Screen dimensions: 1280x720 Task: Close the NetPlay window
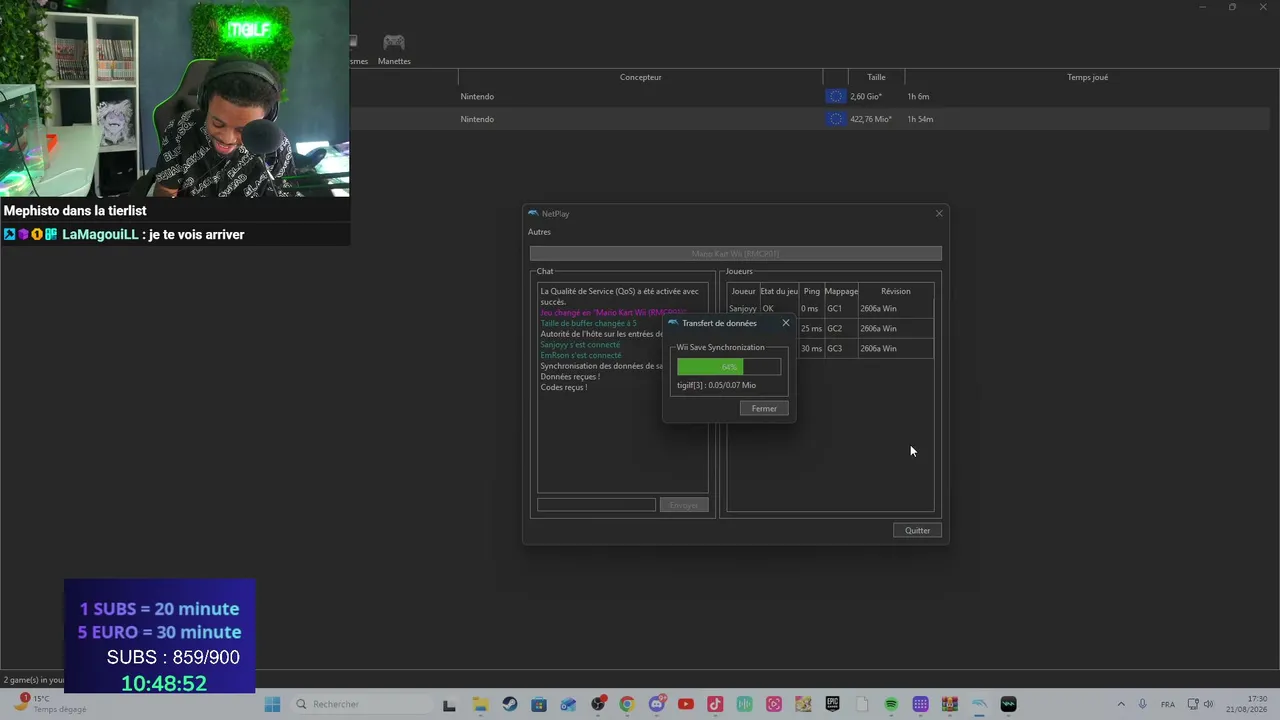coord(939,213)
